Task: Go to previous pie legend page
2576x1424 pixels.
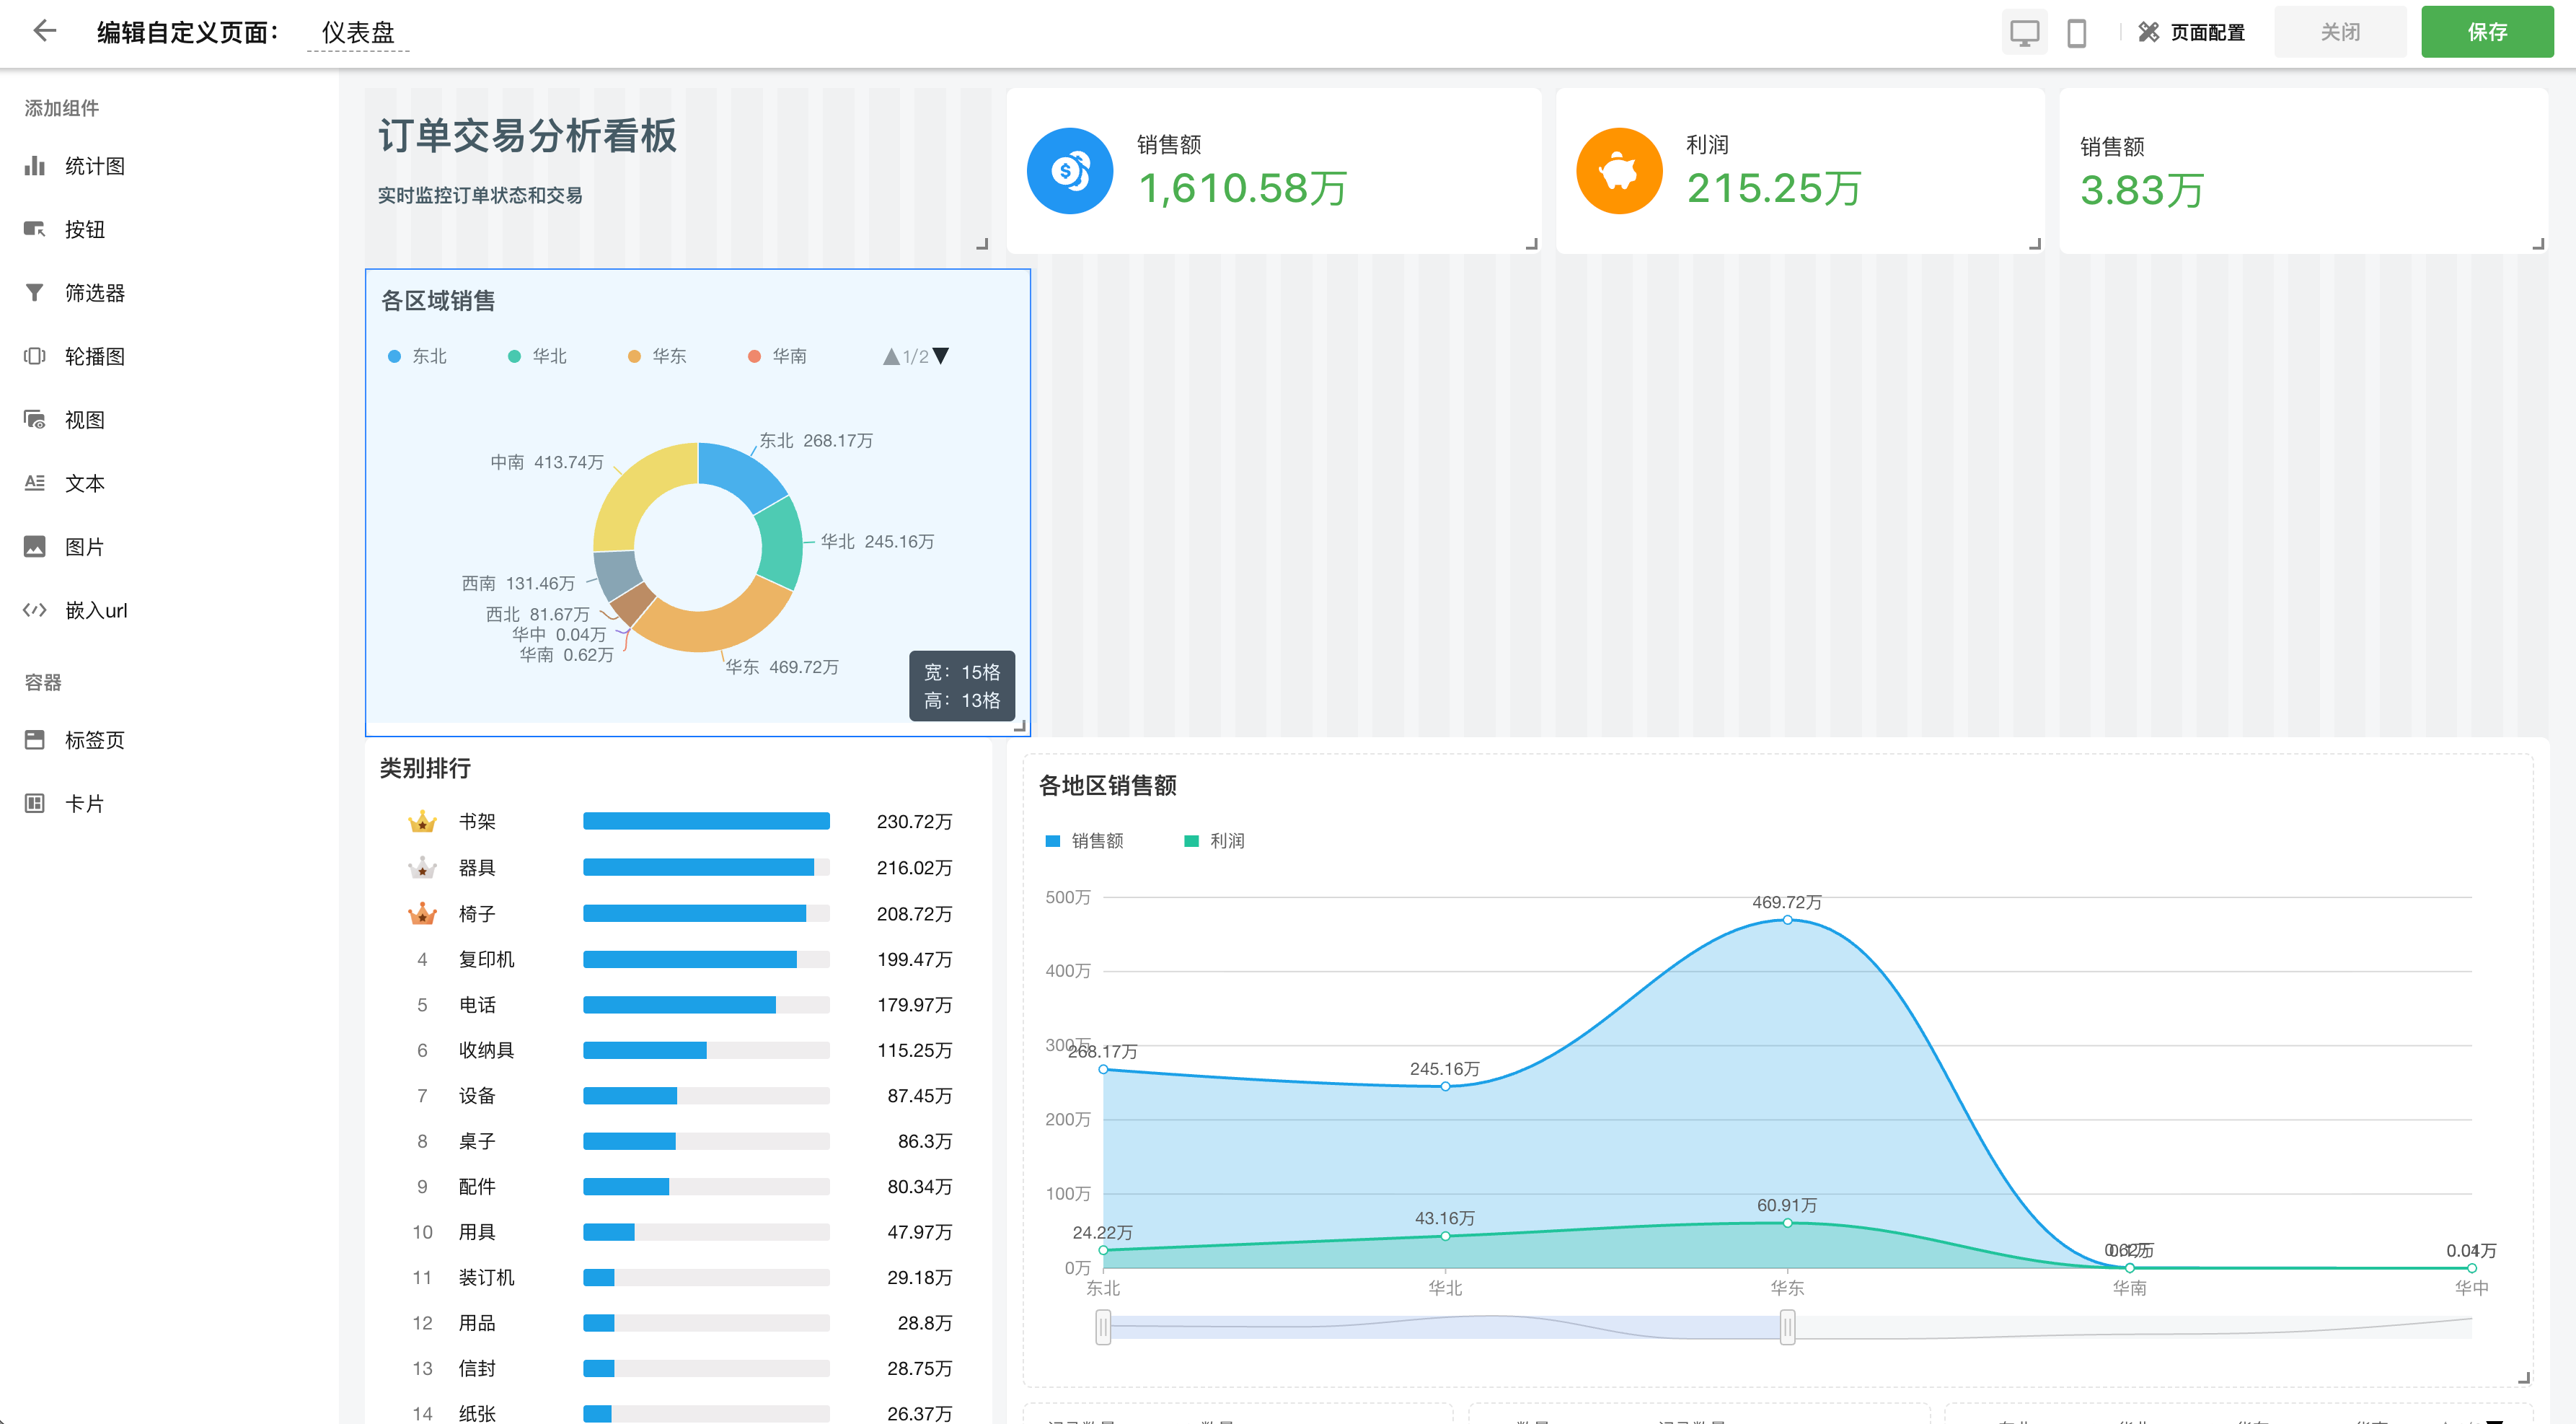Action: [891, 357]
